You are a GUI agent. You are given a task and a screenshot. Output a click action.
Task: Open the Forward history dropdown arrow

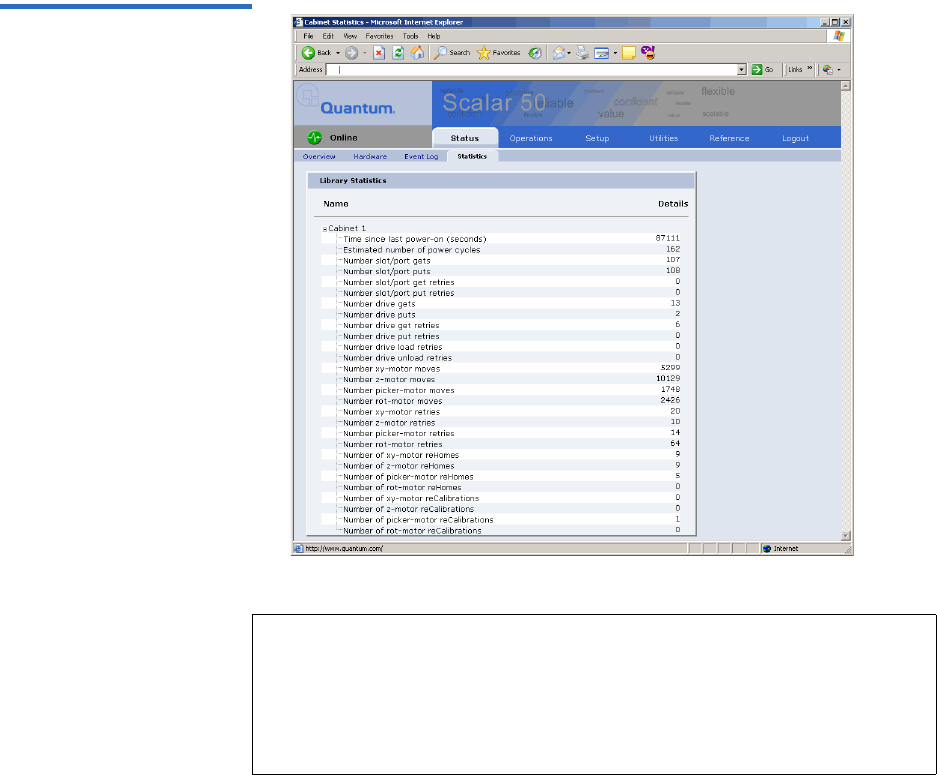coord(365,53)
